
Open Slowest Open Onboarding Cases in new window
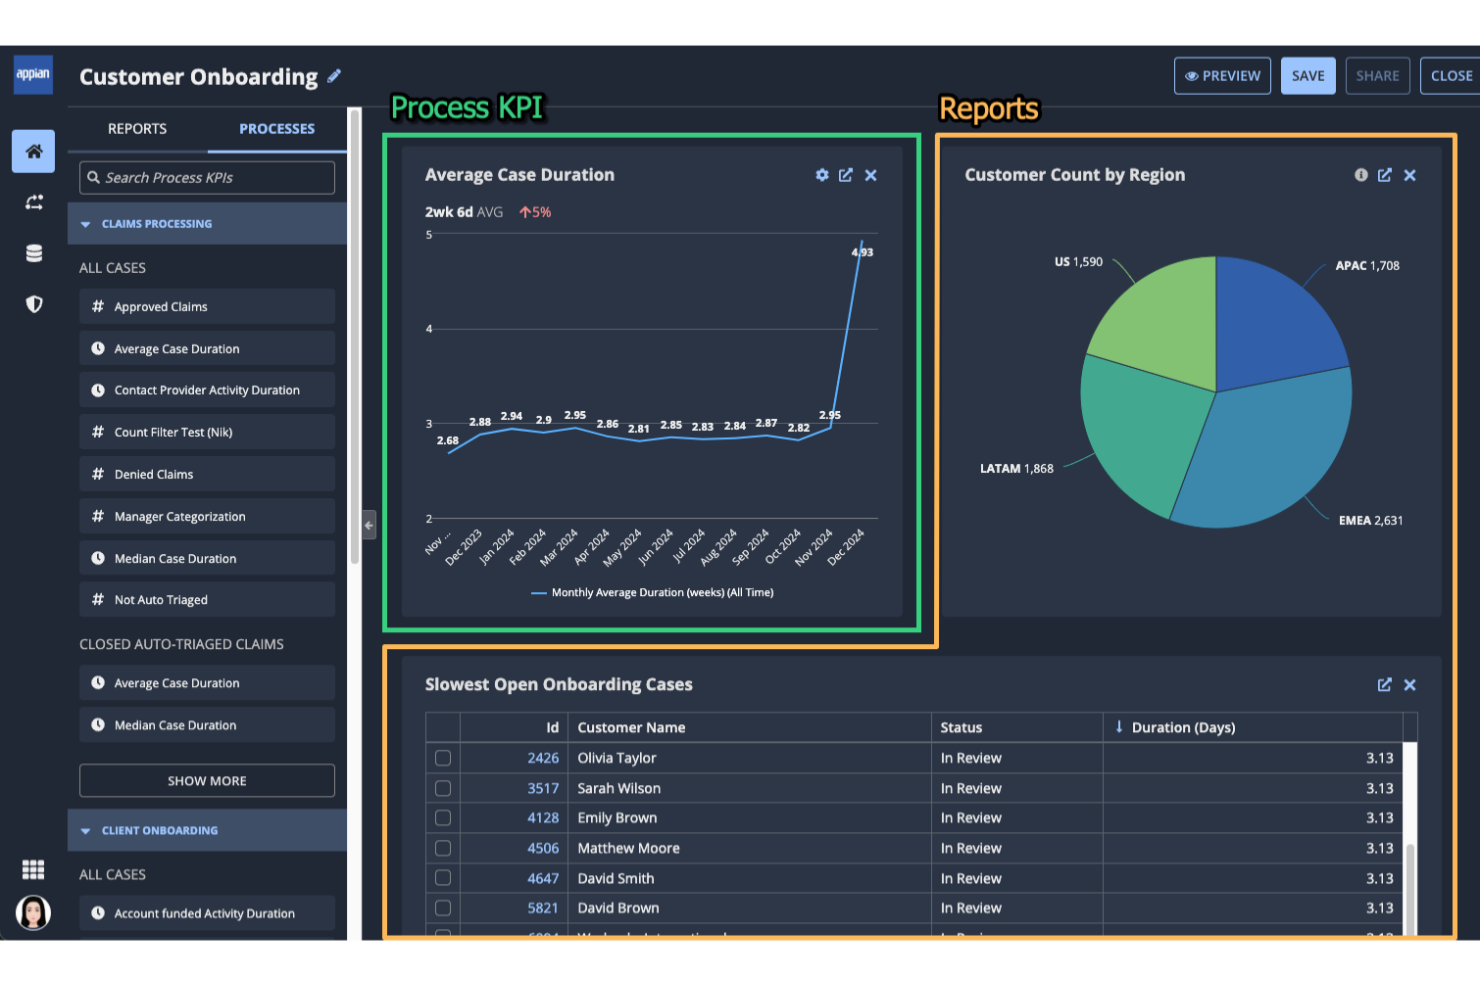[1385, 685]
